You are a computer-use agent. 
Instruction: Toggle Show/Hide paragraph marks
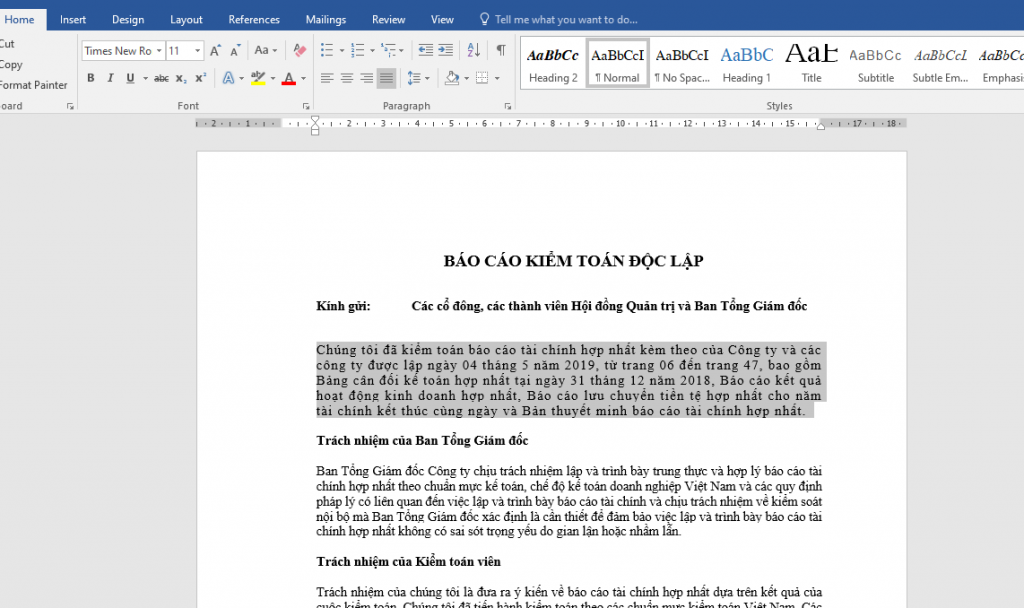(x=501, y=50)
